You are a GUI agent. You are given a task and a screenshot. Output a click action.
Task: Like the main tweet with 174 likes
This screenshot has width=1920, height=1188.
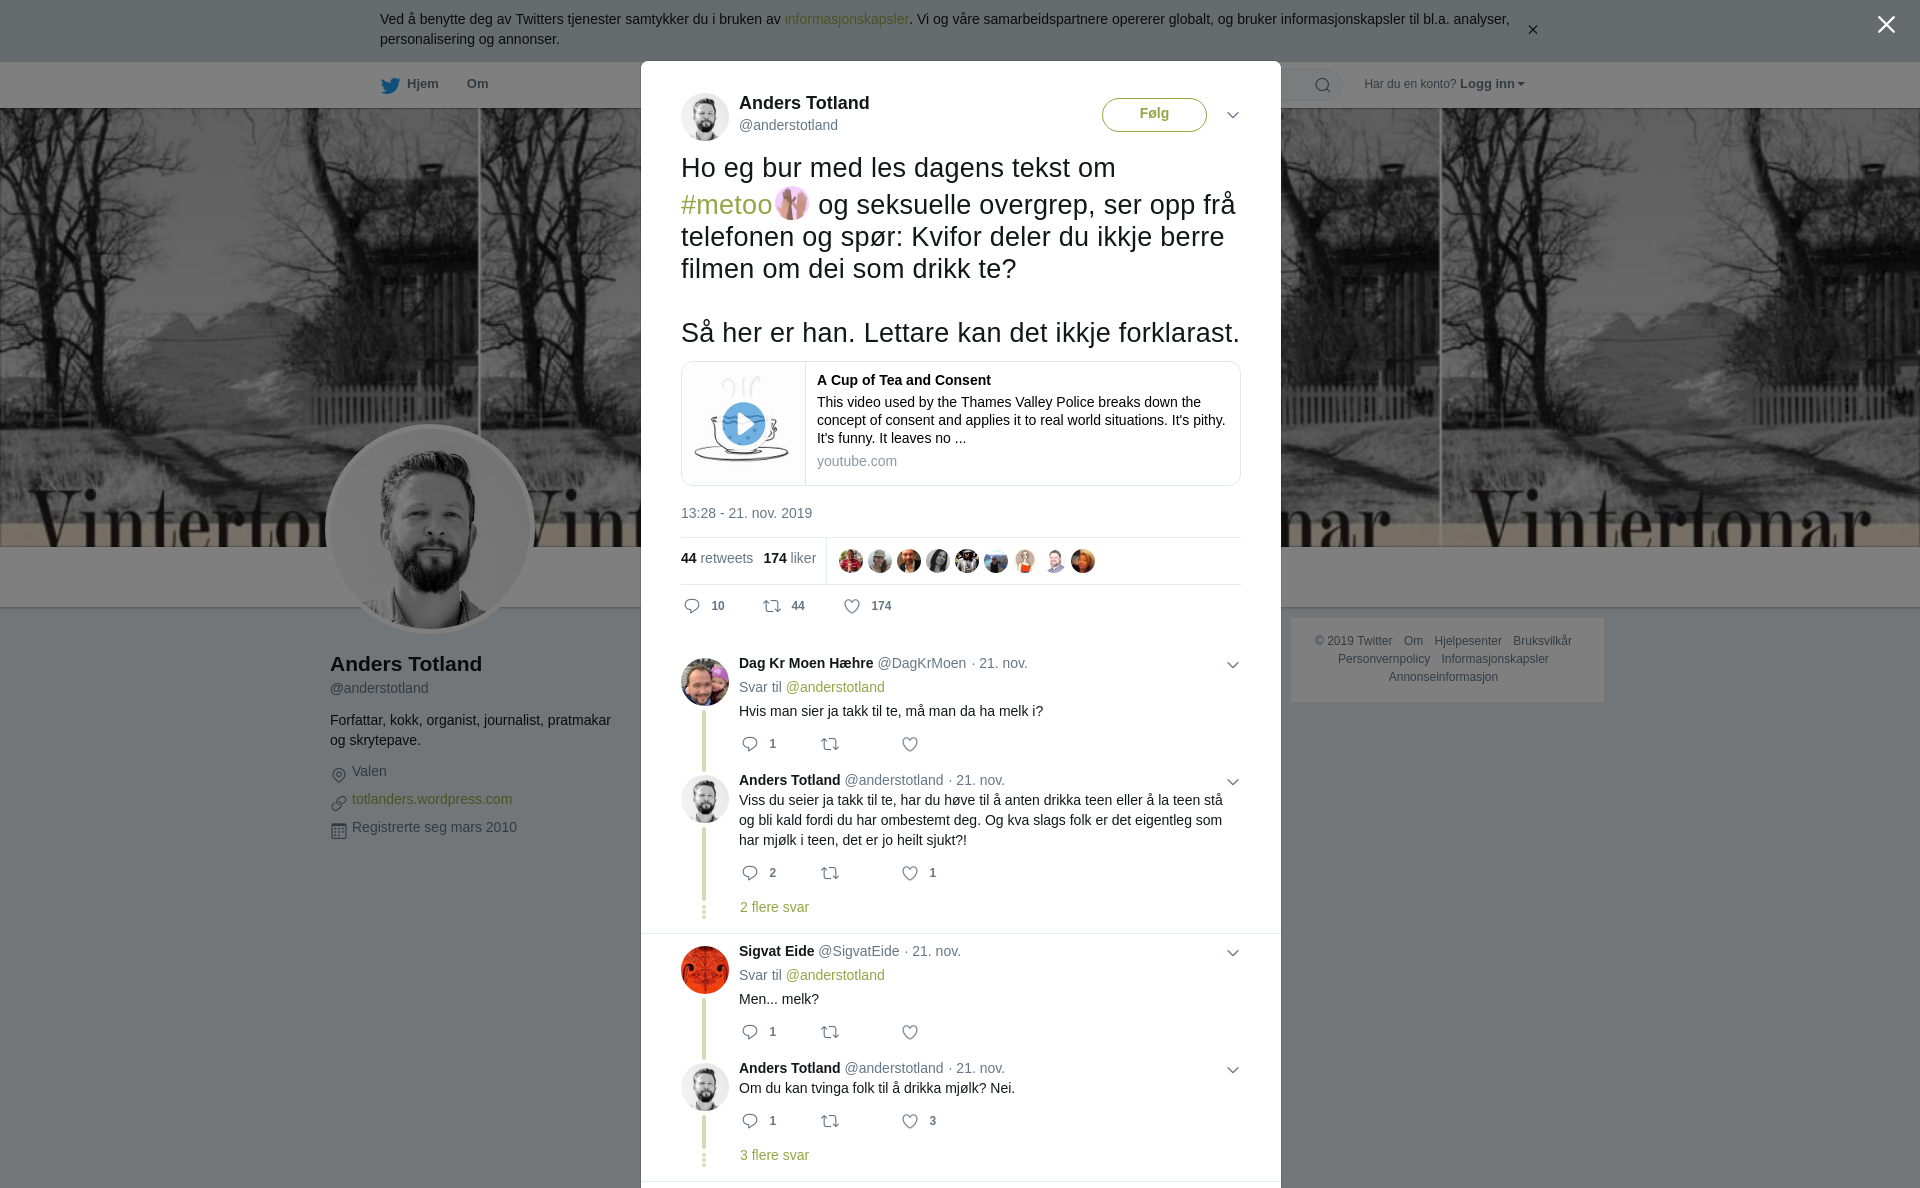coord(852,606)
